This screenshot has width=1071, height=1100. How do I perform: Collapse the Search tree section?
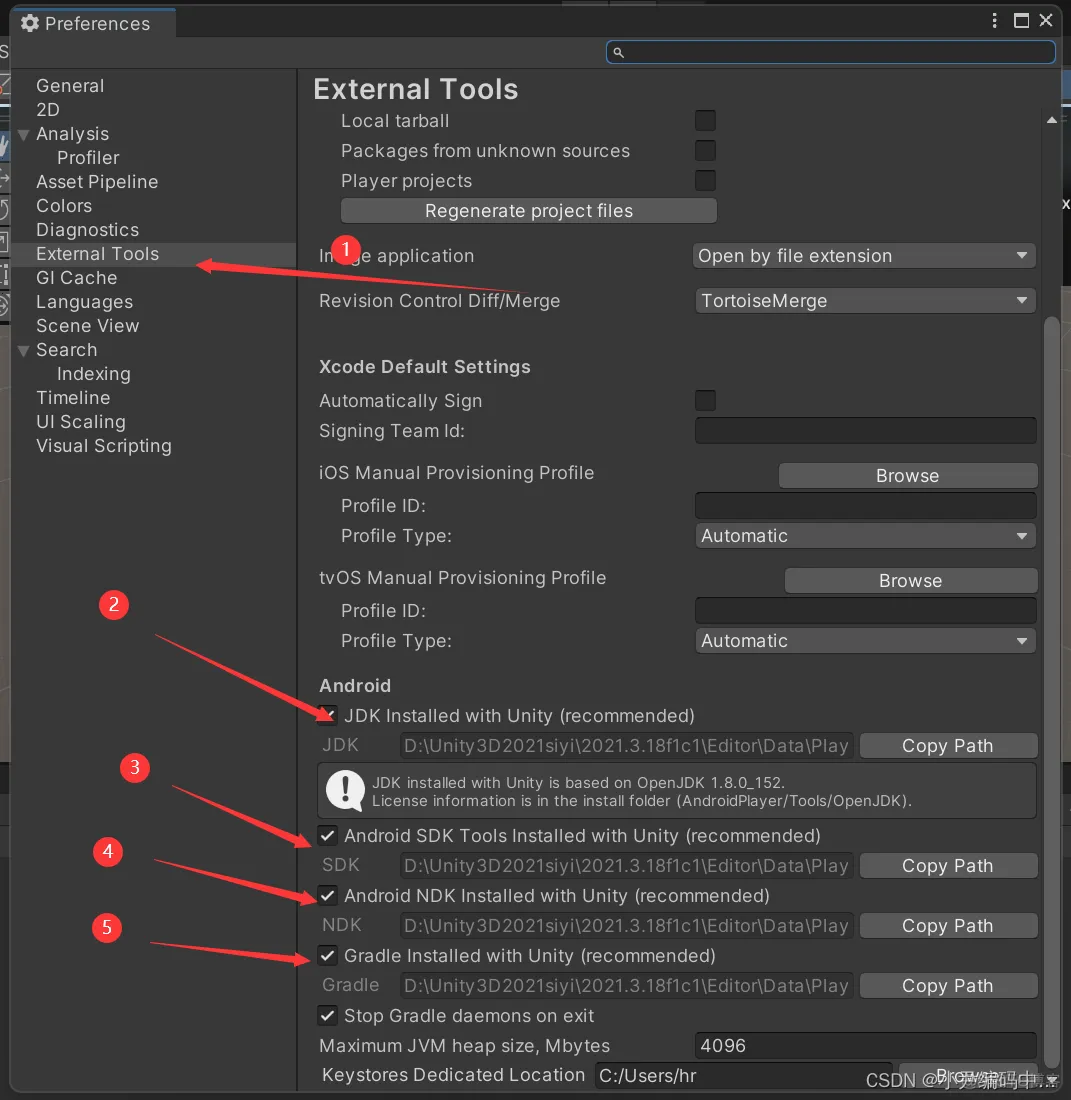tap(23, 351)
